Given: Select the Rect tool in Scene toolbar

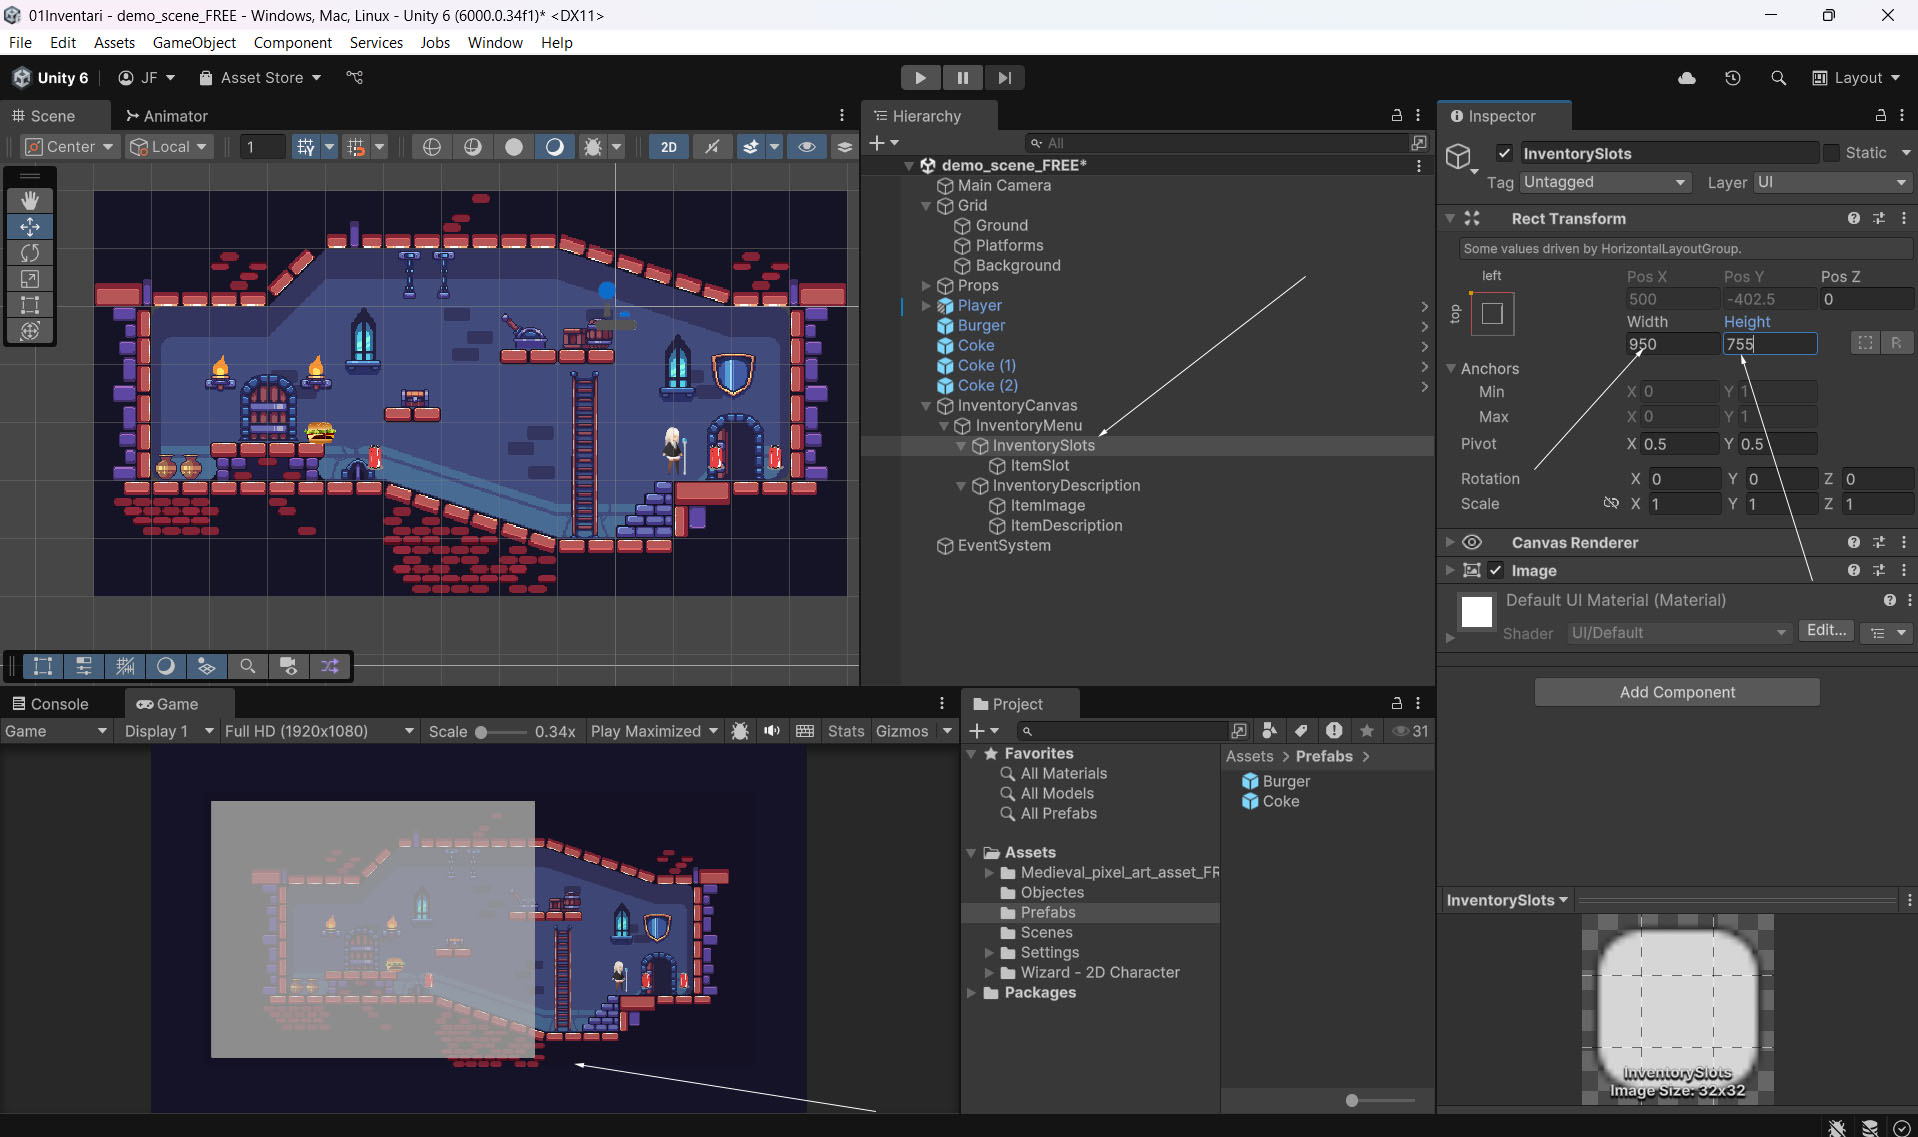Looking at the screenshot, I should (x=30, y=305).
